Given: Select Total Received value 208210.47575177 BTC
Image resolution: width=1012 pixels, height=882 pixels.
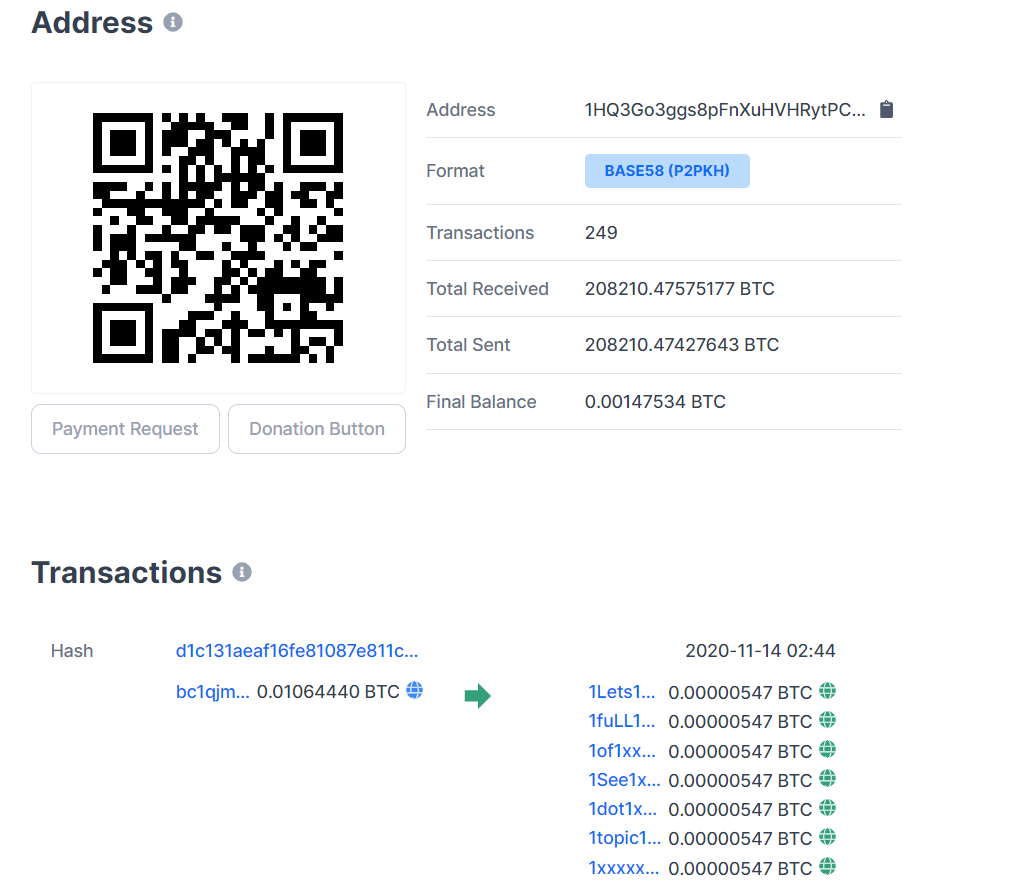Looking at the screenshot, I should 680,289.
